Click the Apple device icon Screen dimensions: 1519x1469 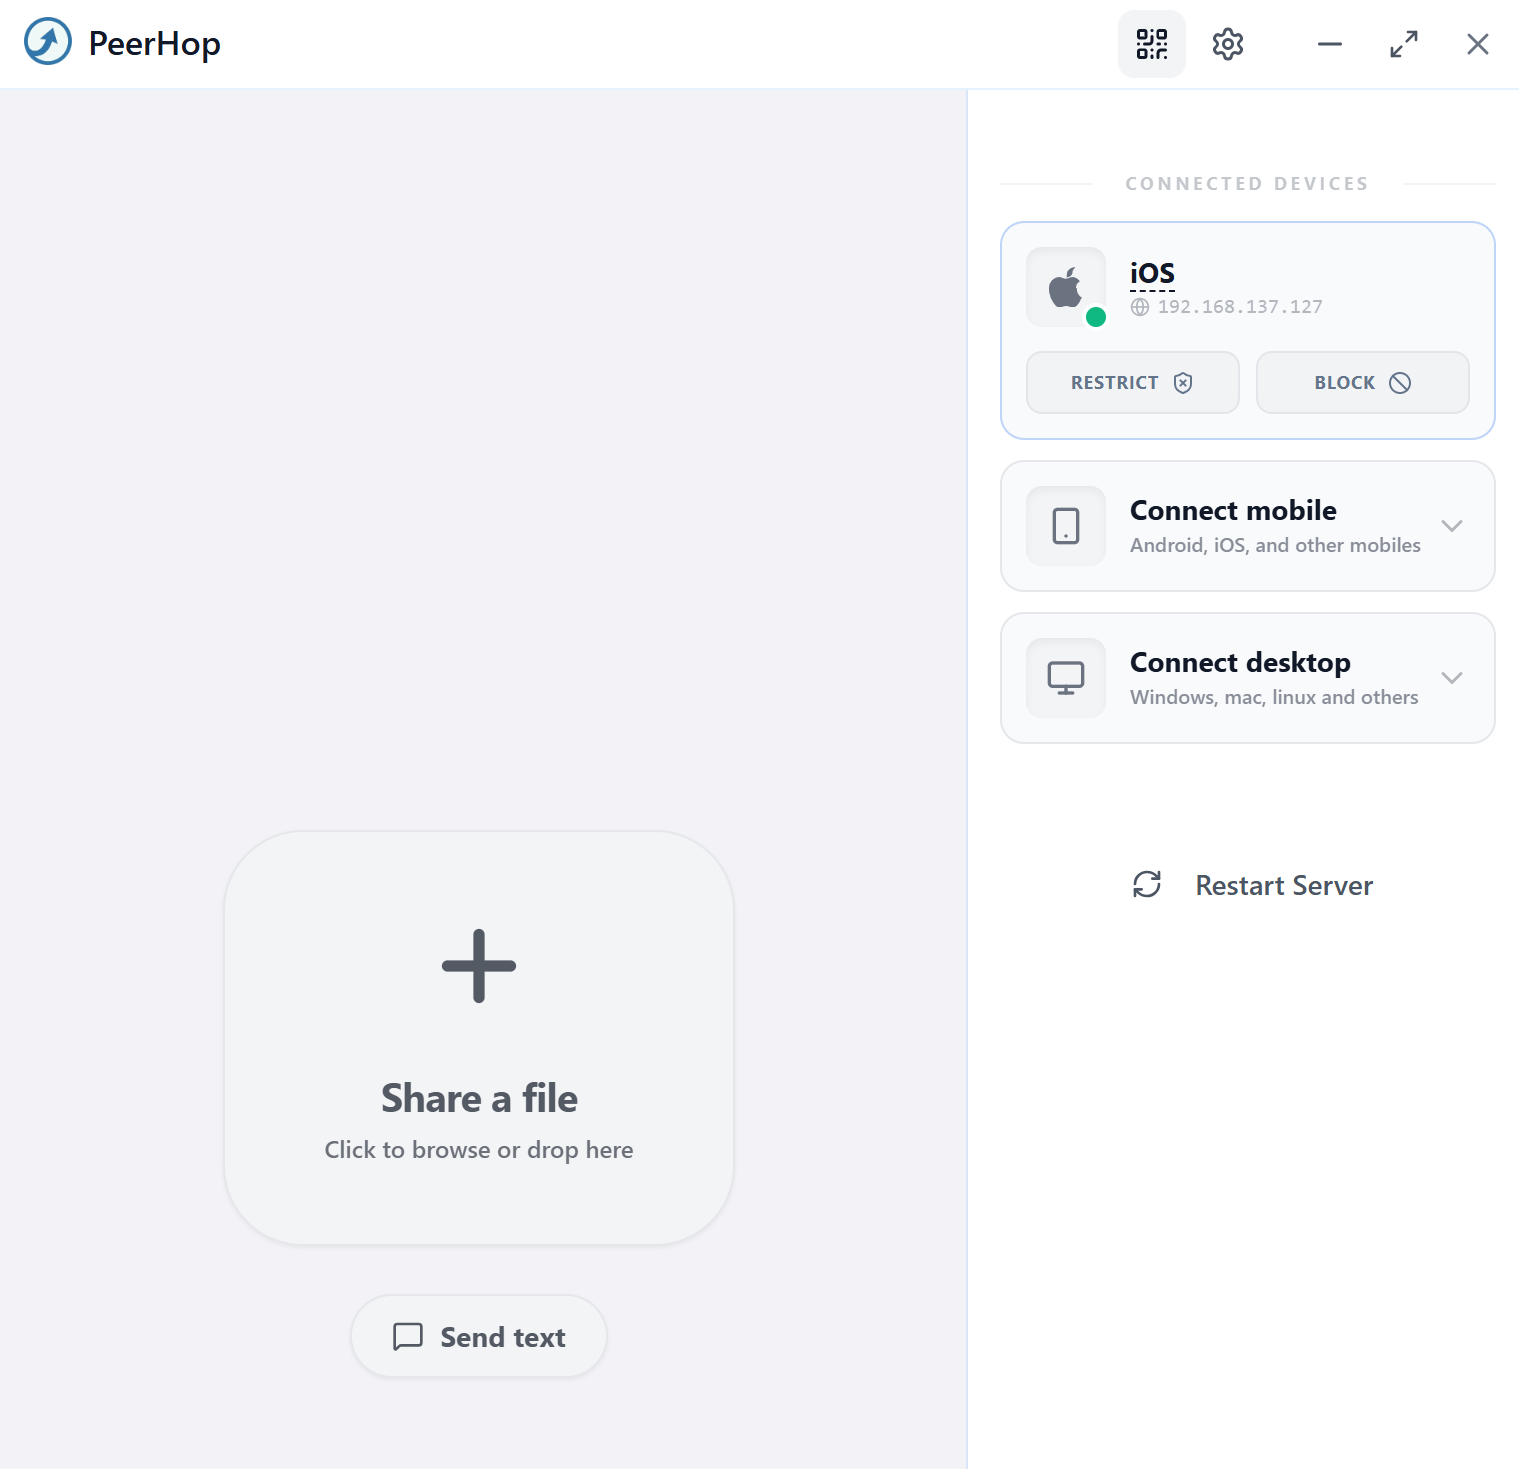pos(1066,287)
